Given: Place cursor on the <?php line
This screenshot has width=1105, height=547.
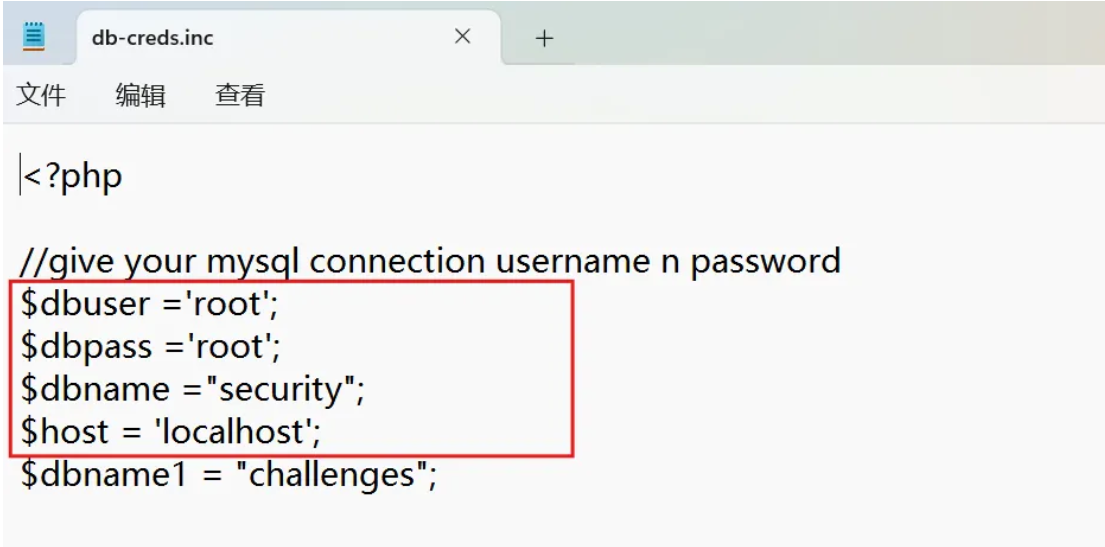Looking at the screenshot, I should (73, 176).
